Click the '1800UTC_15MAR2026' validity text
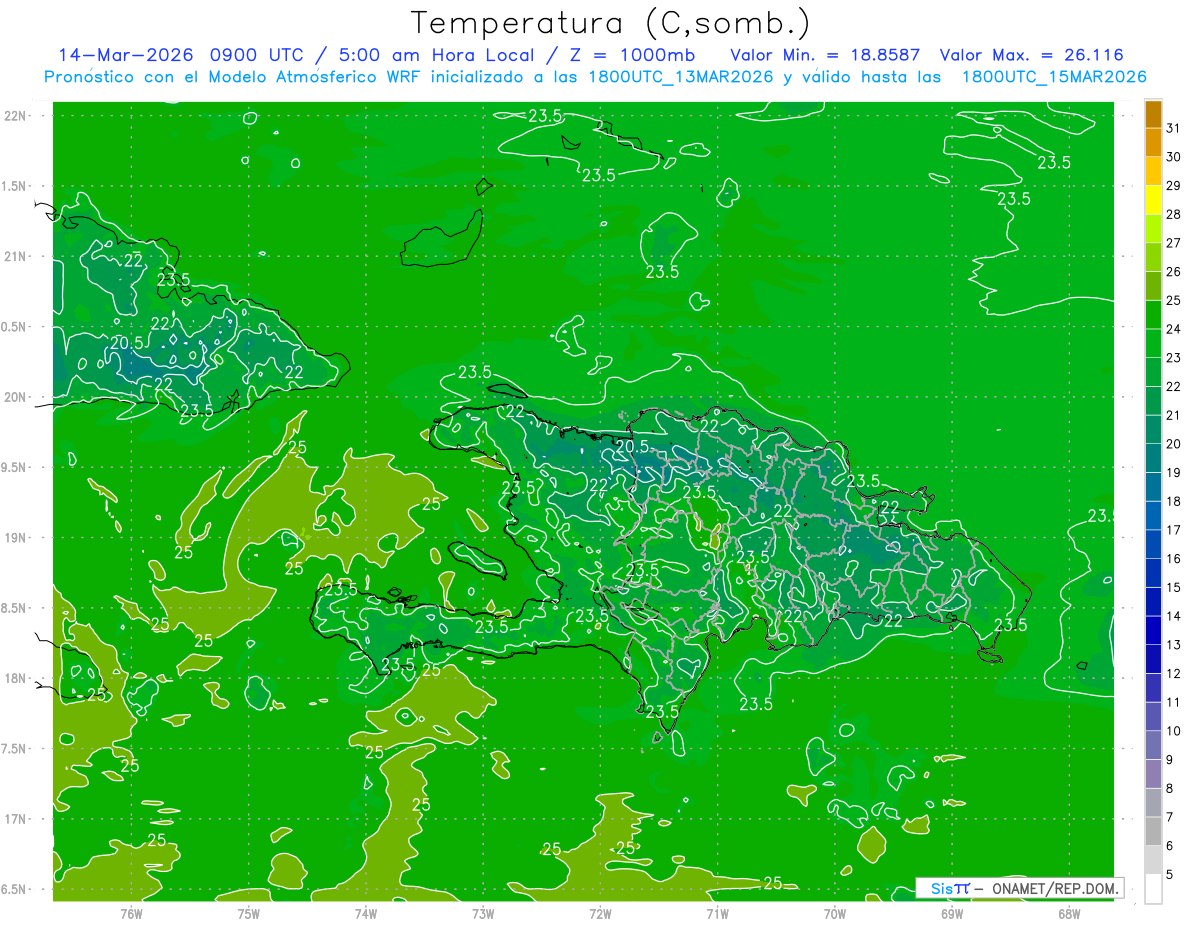This screenshot has width=1200, height=927. point(1054,77)
